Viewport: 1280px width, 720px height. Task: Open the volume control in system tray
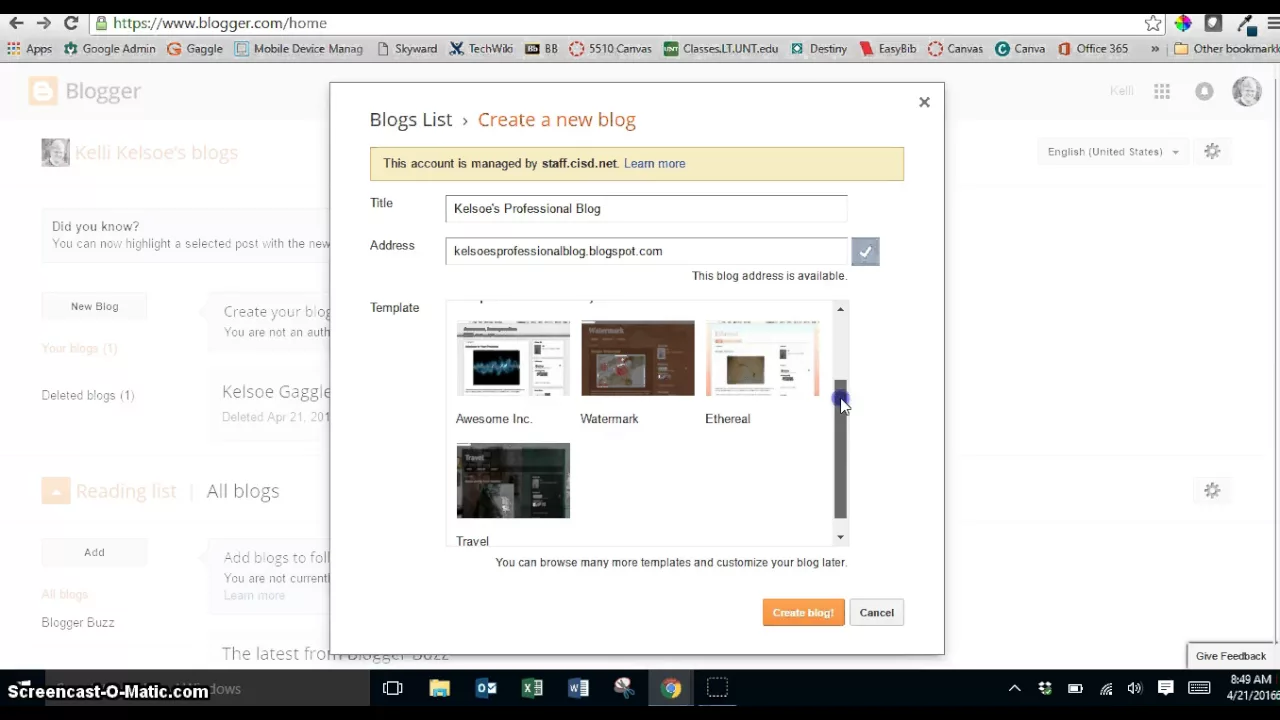1135,688
